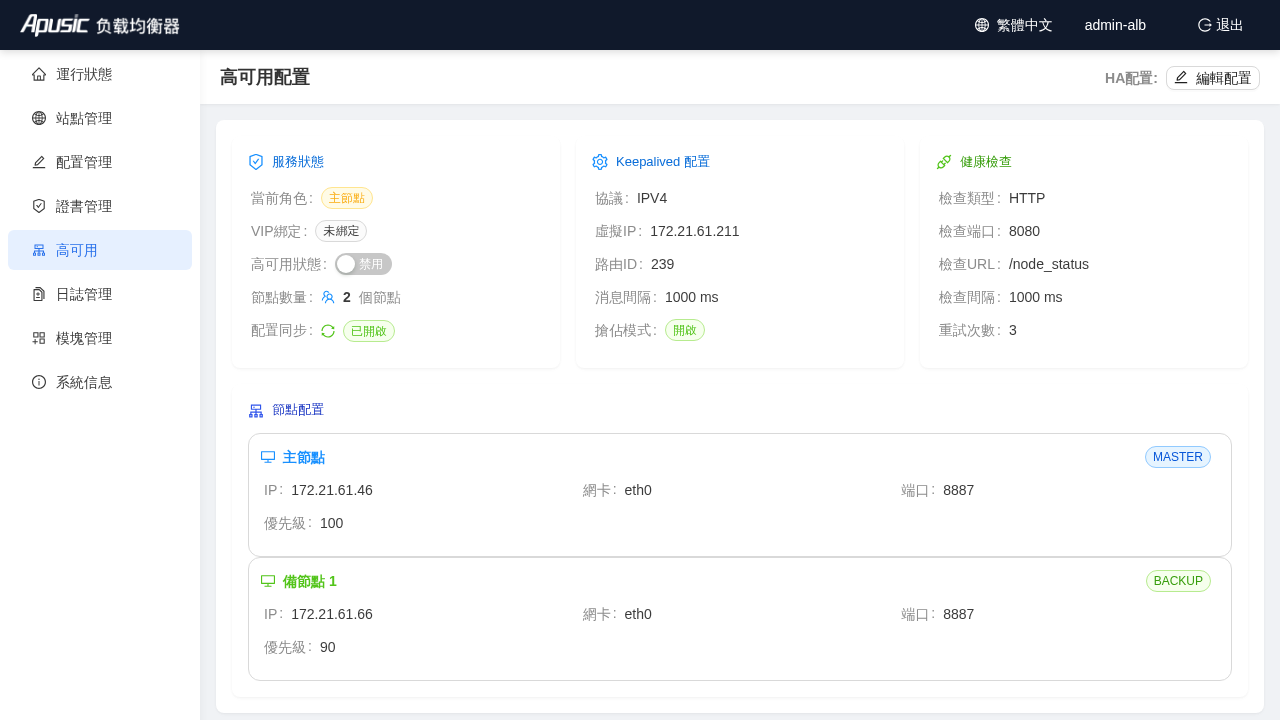Image resolution: width=1280 pixels, height=720 pixels.
Task: Click the admin-alb username
Action: [1115, 25]
